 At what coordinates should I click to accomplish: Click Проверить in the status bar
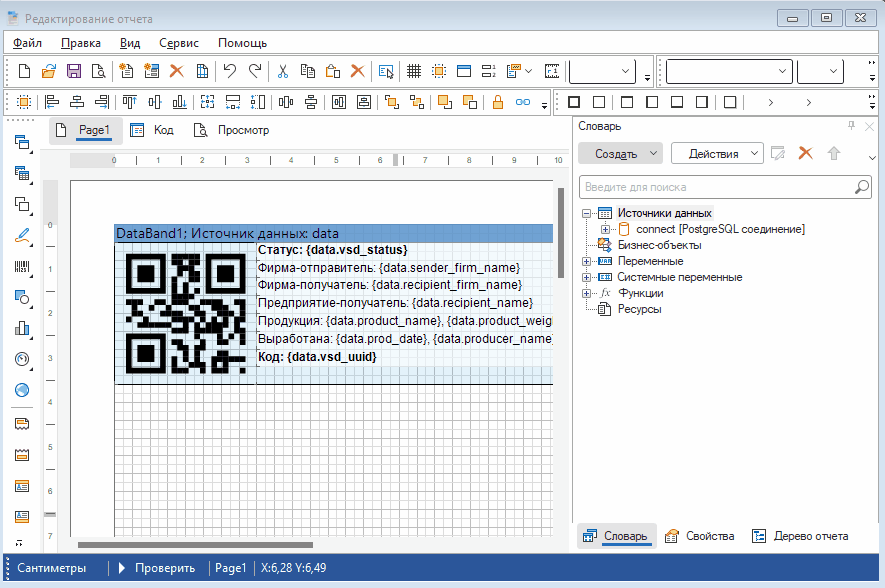click(157, 568)
